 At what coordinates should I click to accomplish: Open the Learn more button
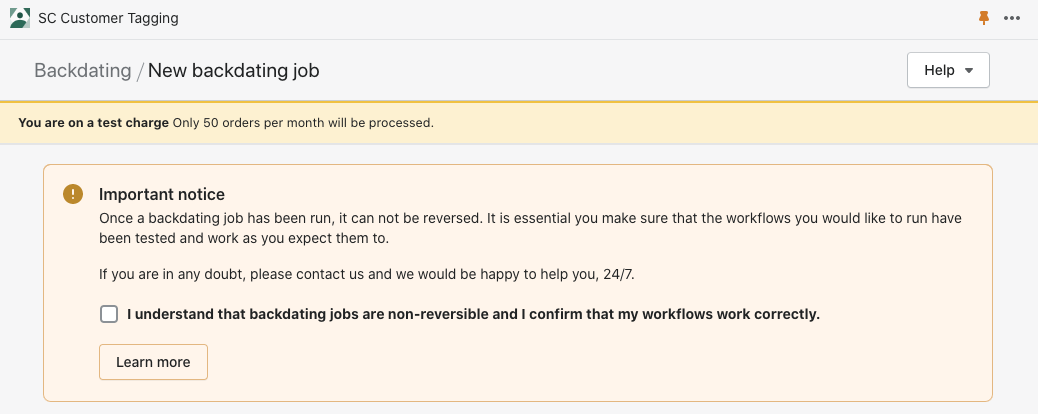pyautogui.click(x=154, y=362)
